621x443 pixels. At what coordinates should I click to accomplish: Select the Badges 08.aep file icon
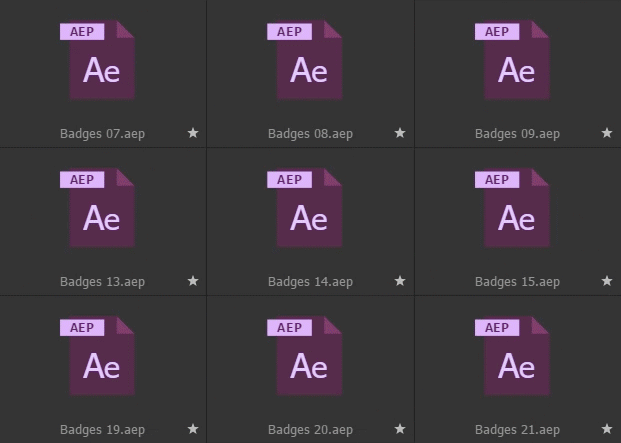[309, 62]
